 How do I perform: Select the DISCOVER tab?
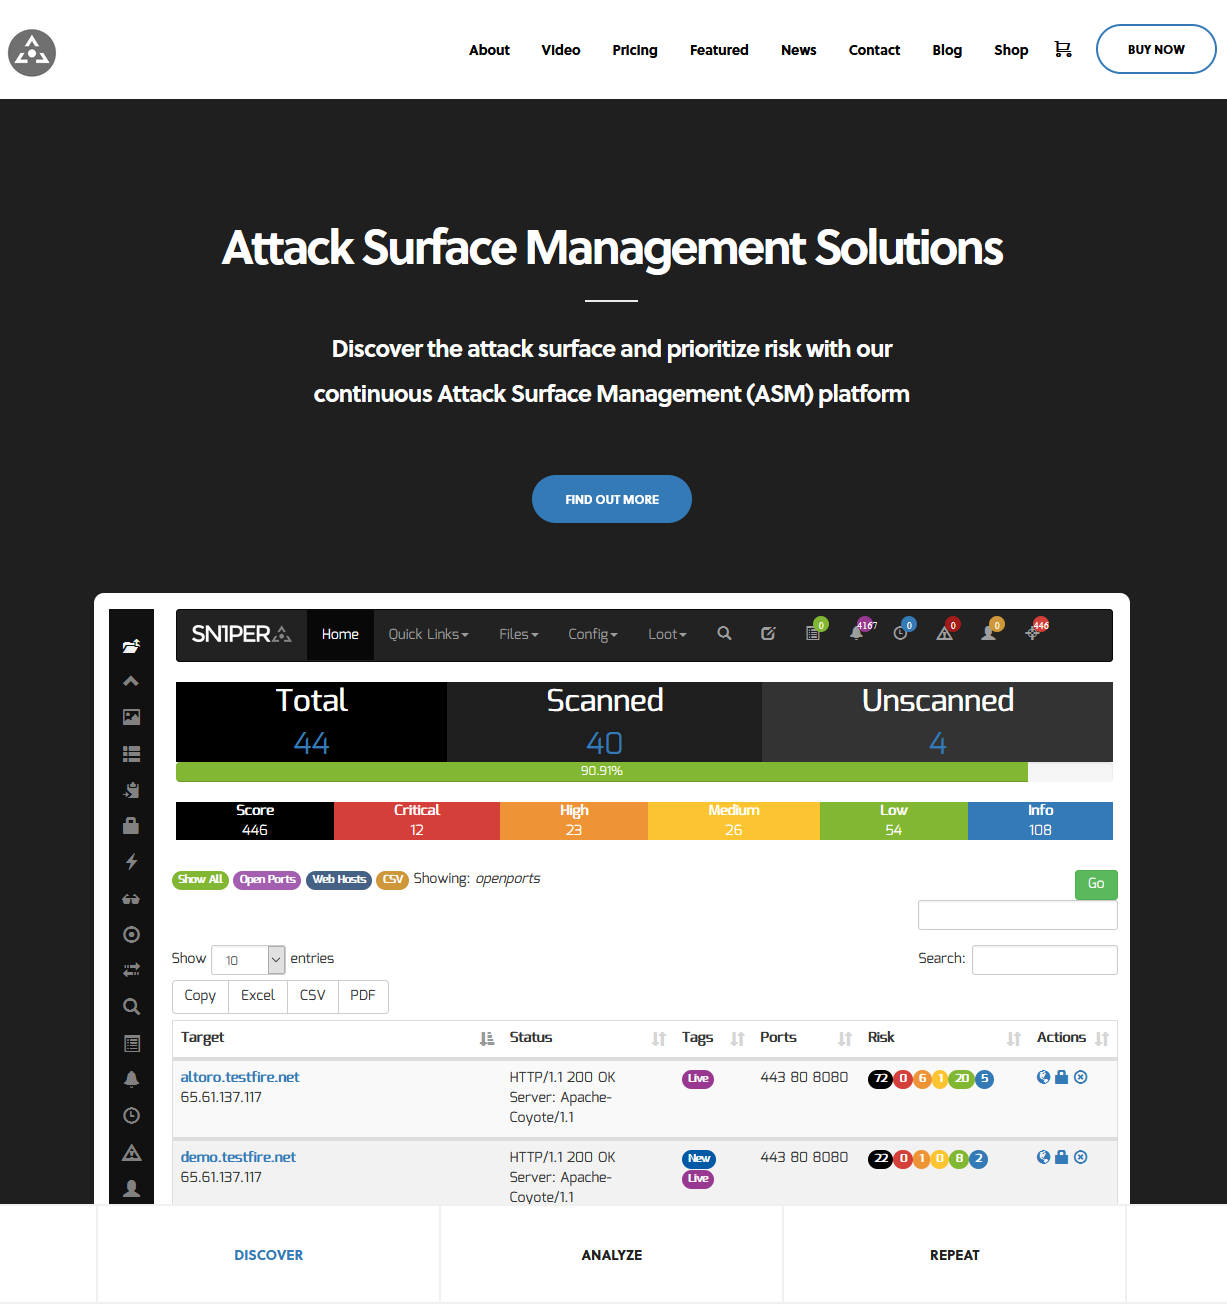coord(268,1255)
